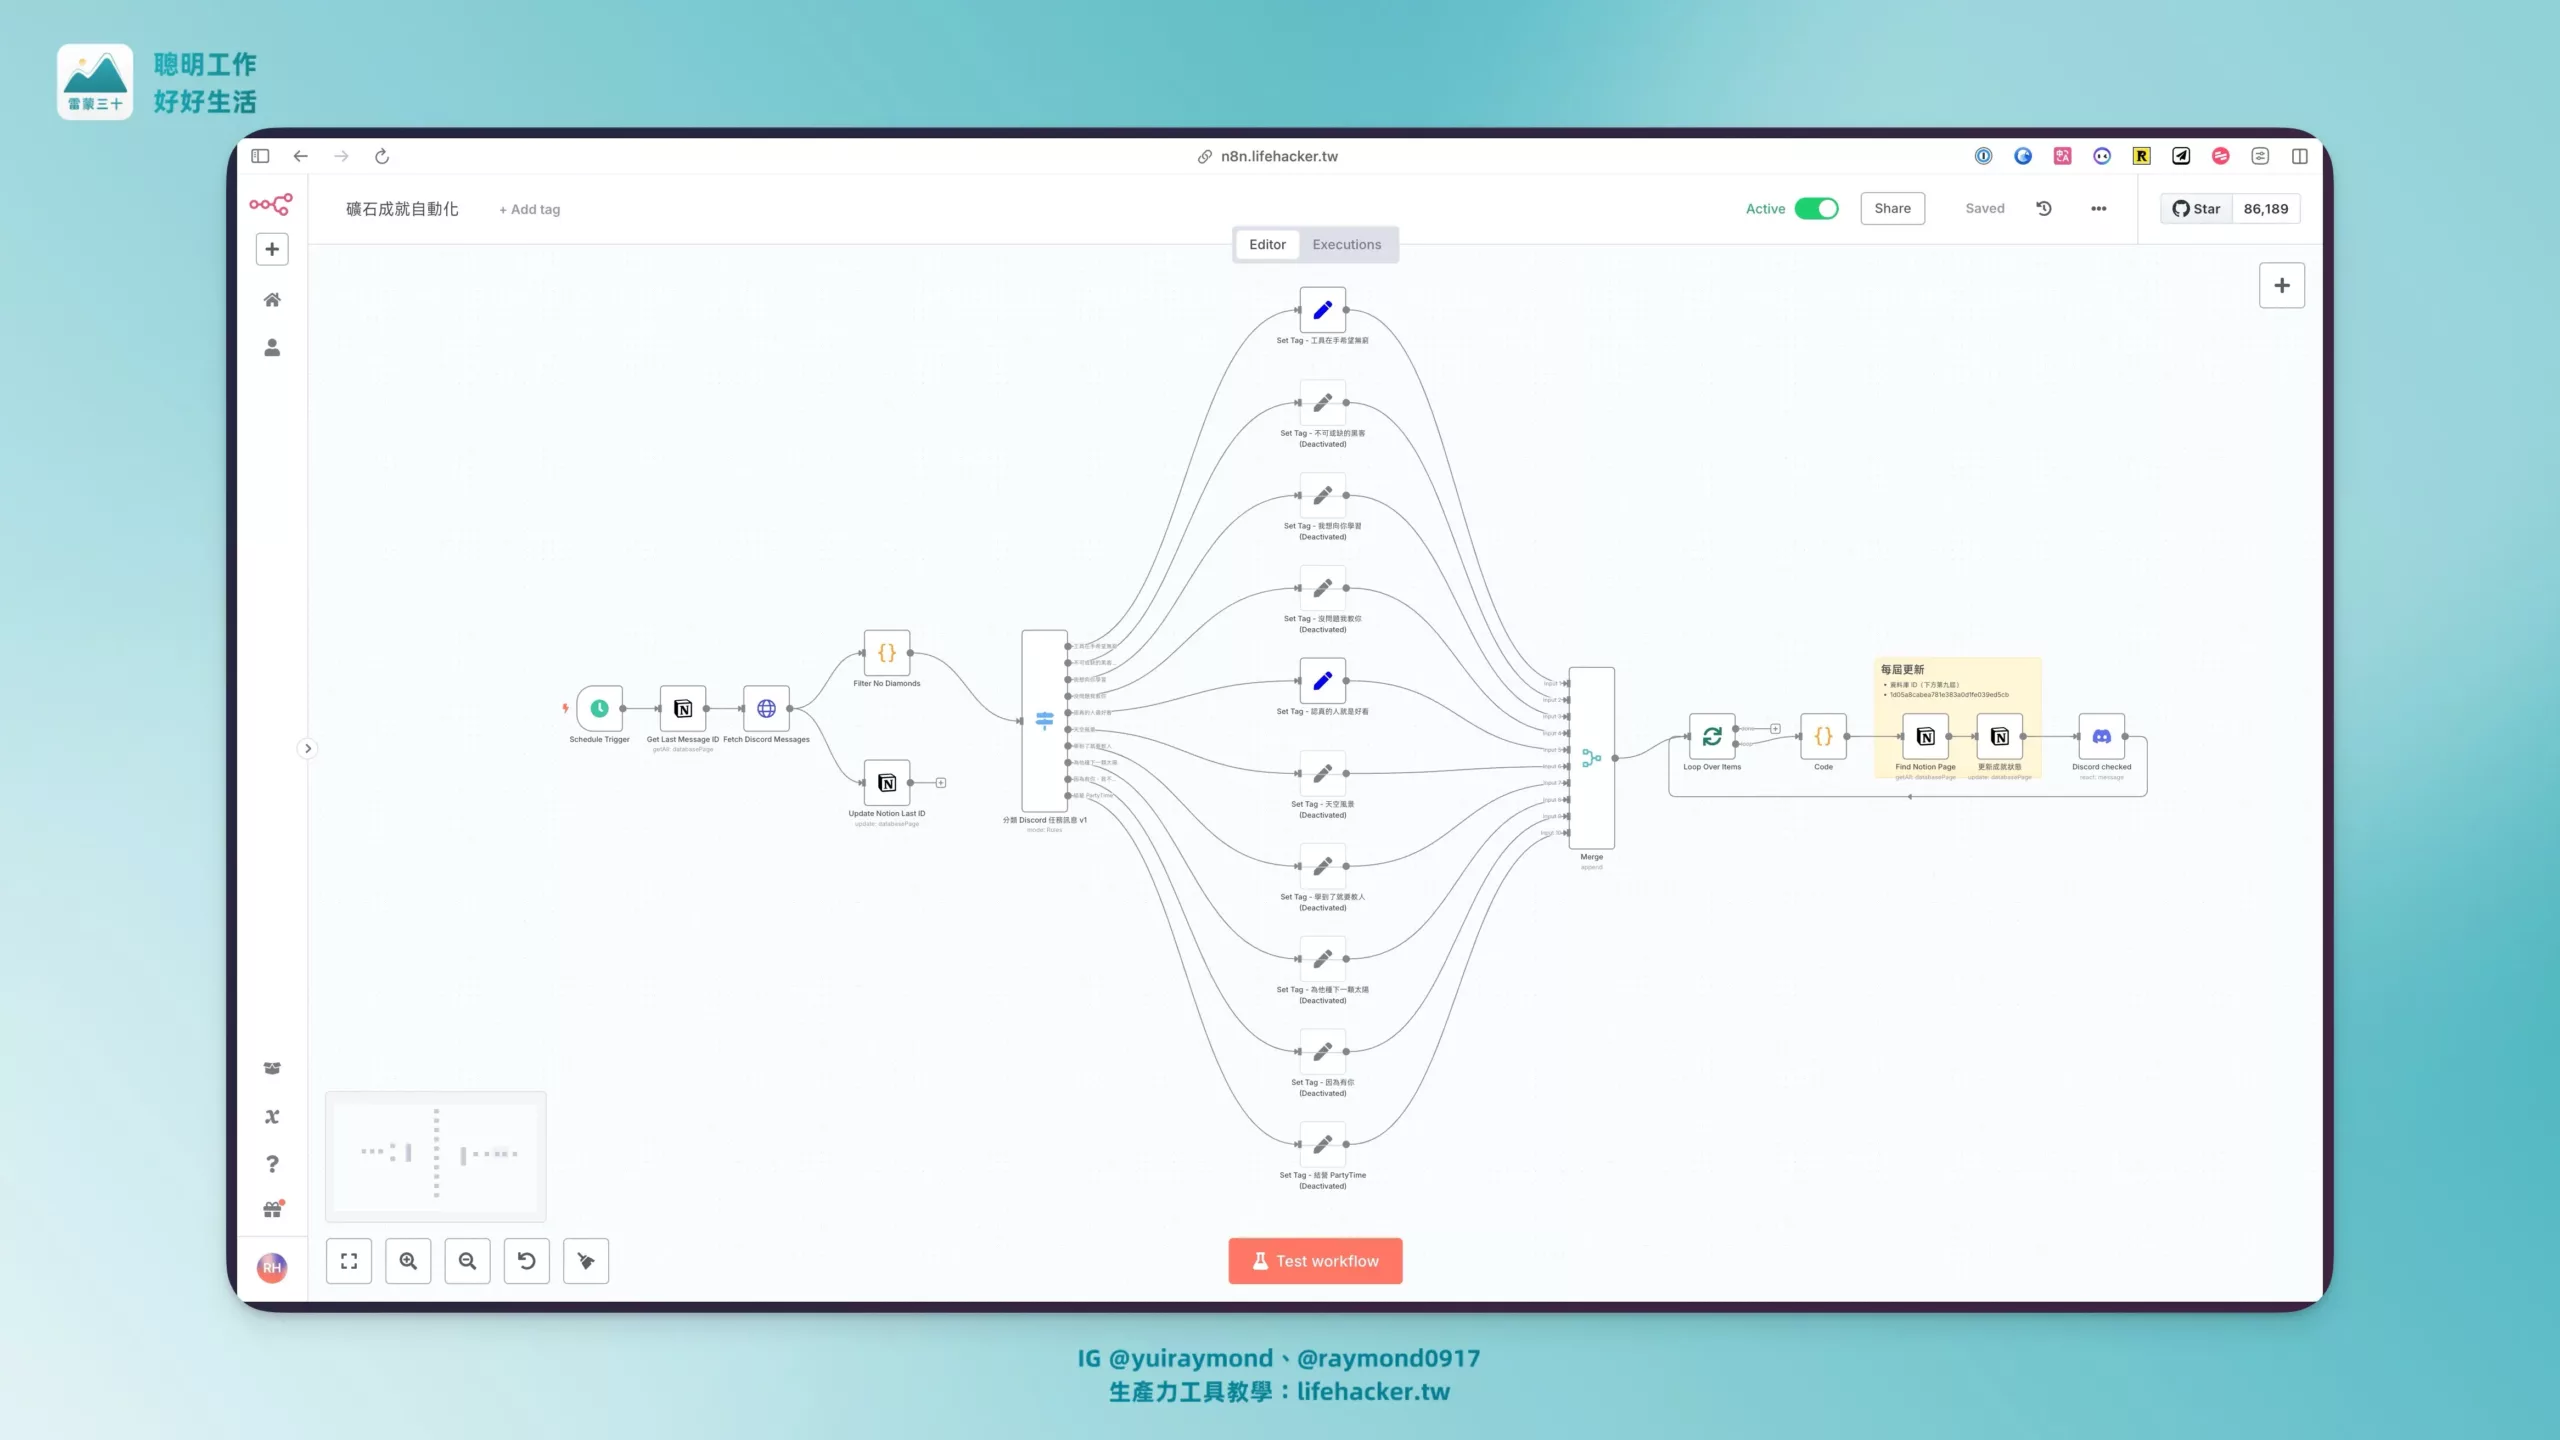
Task: Click the canvas minimap thumbnail
Action: 436,1156
